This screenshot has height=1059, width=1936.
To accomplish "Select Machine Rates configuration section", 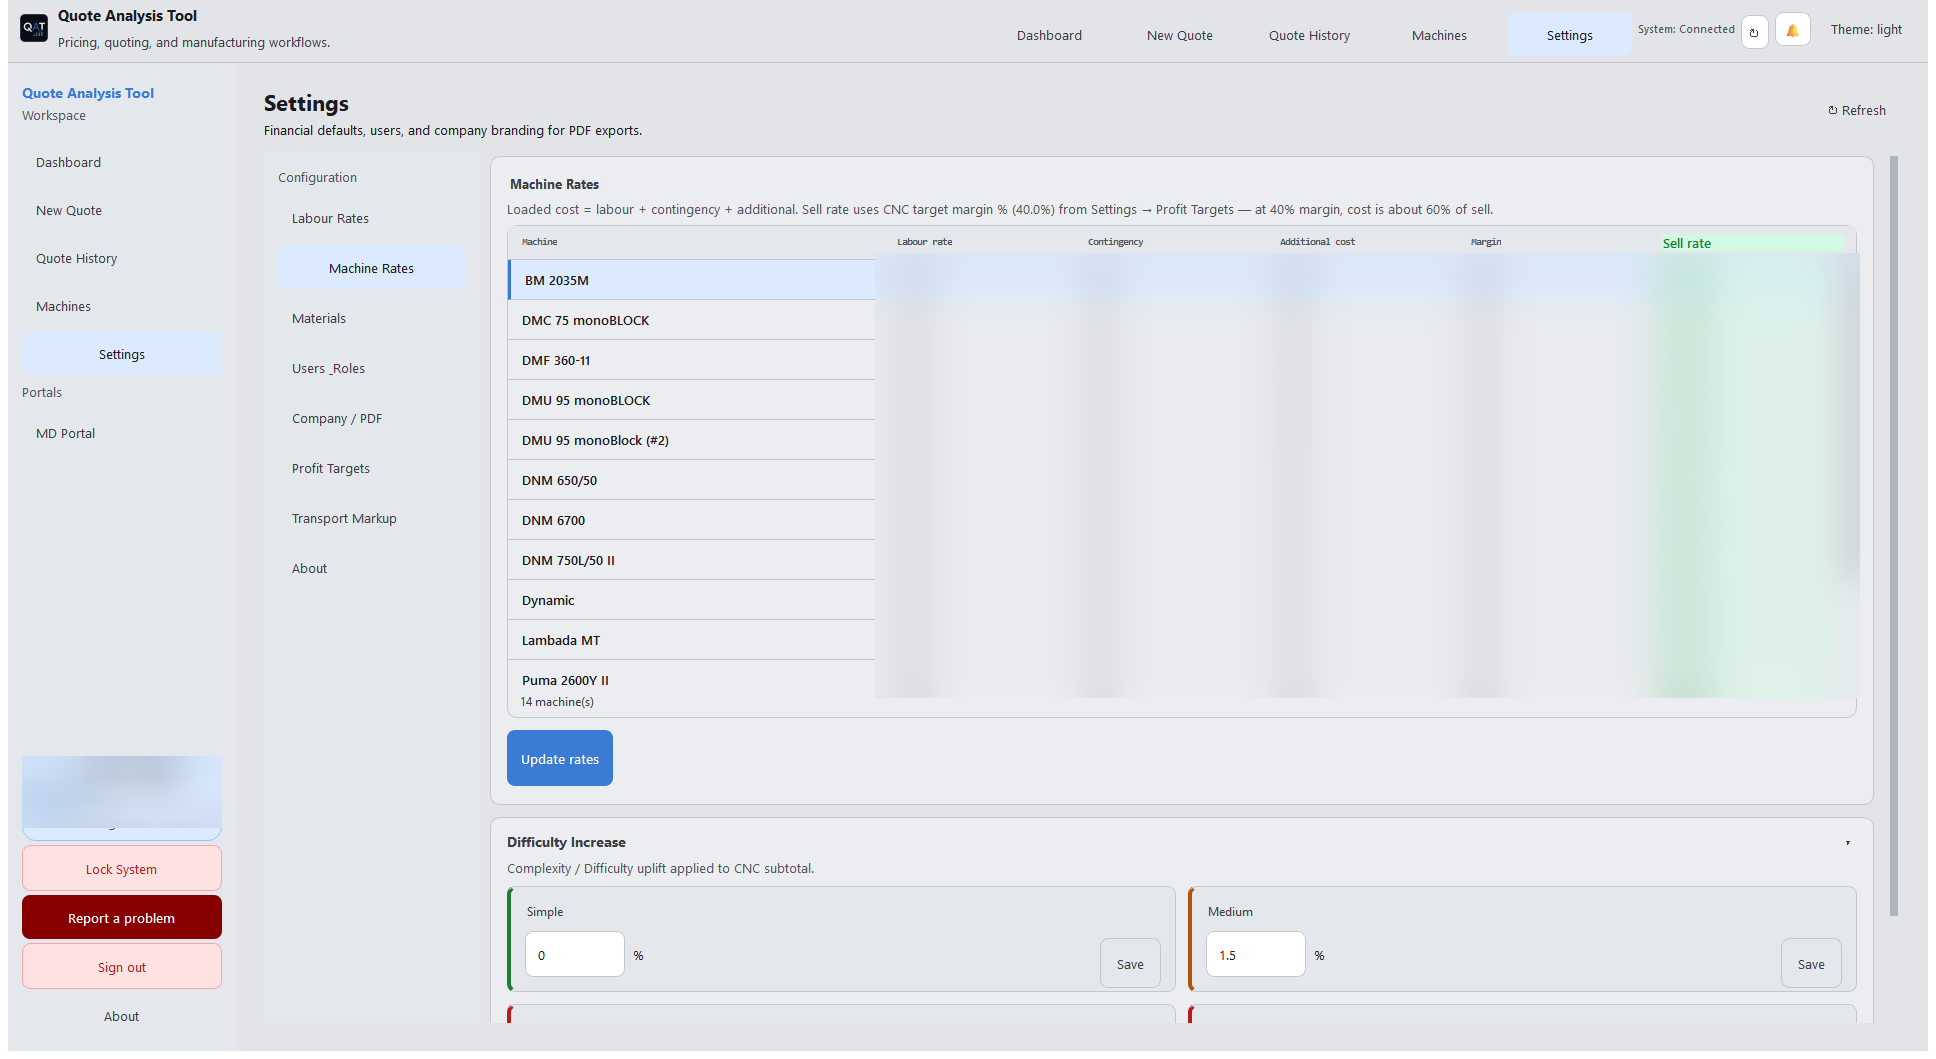I will (x=371, y=268).
